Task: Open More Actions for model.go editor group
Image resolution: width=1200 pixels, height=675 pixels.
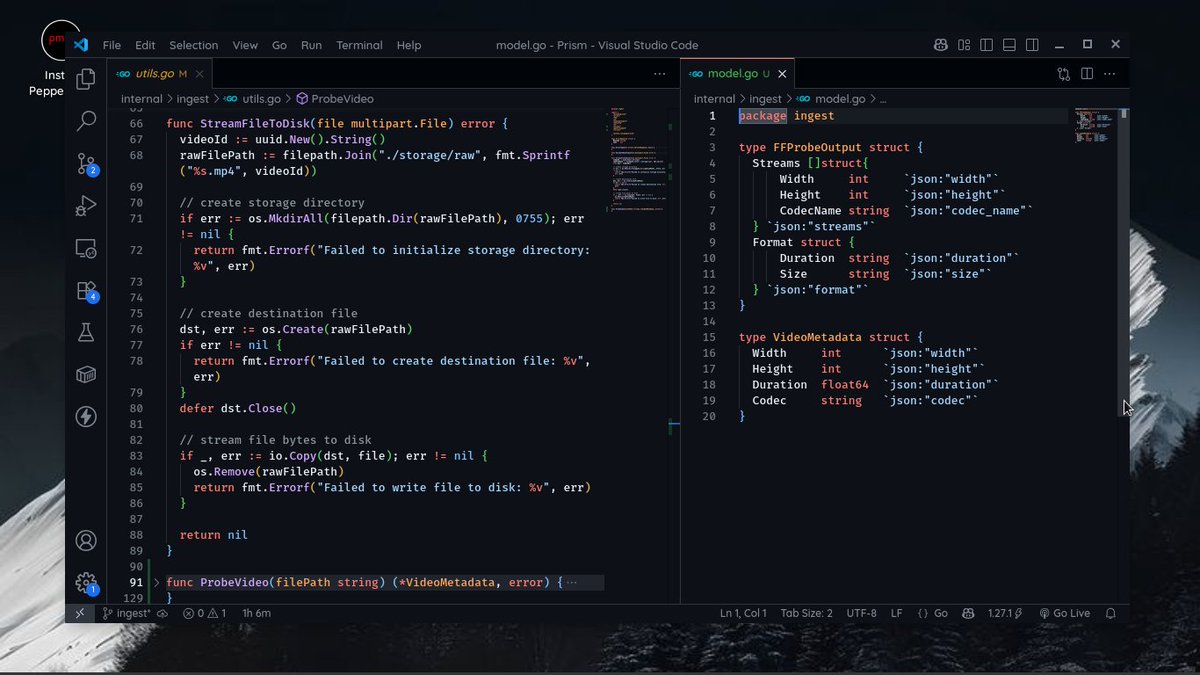Action: click(x=1109, y=74)
